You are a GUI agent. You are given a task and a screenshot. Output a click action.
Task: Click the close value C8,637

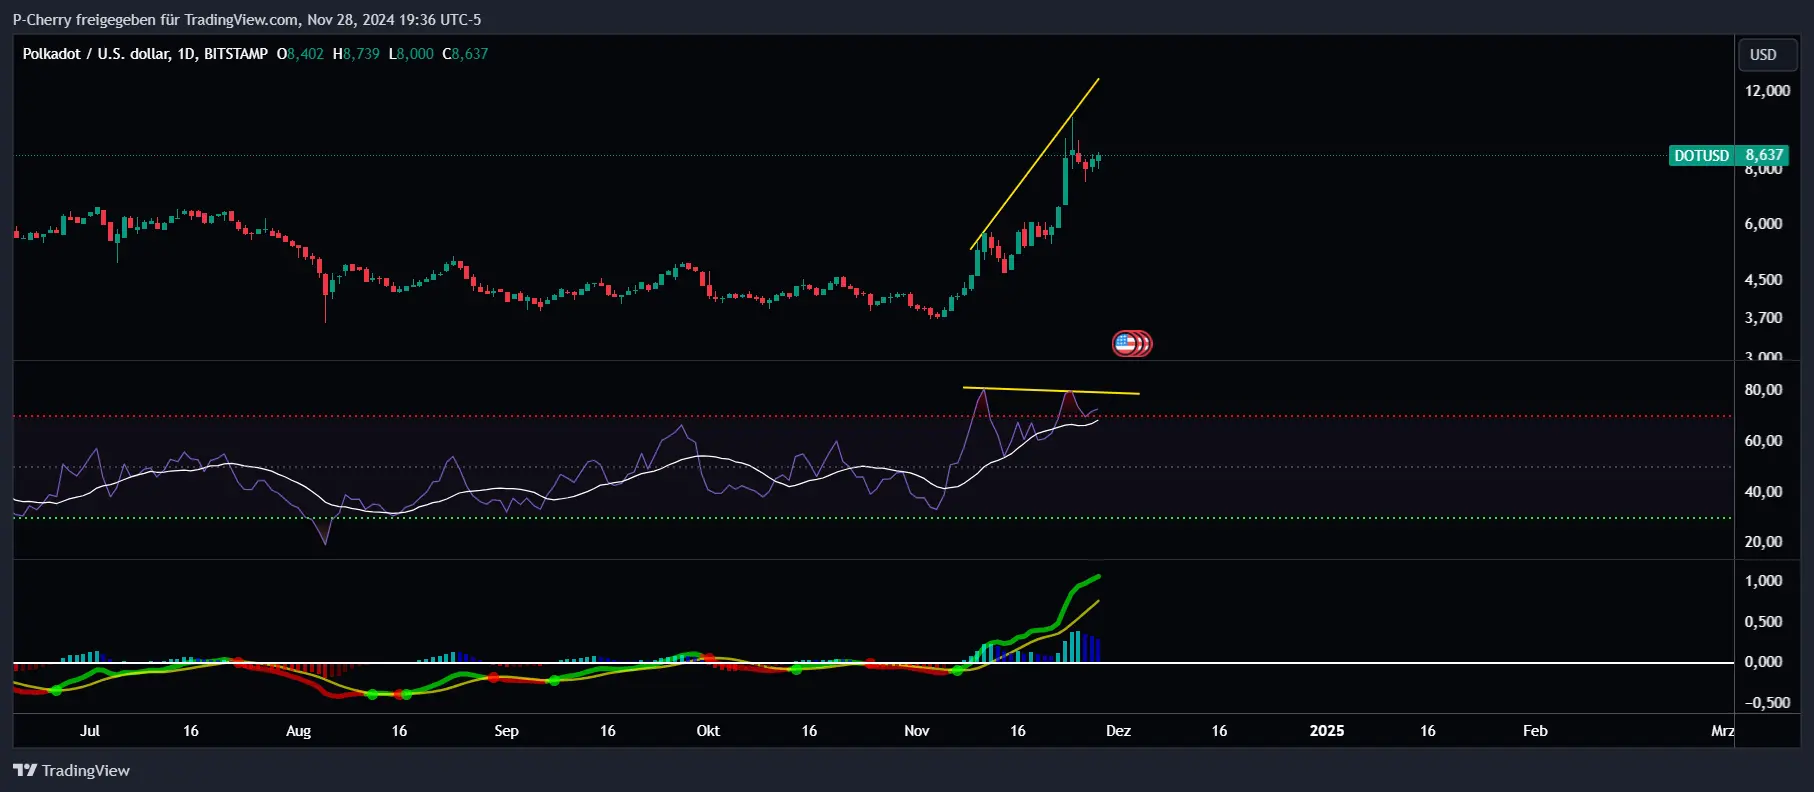coord(465,54)
